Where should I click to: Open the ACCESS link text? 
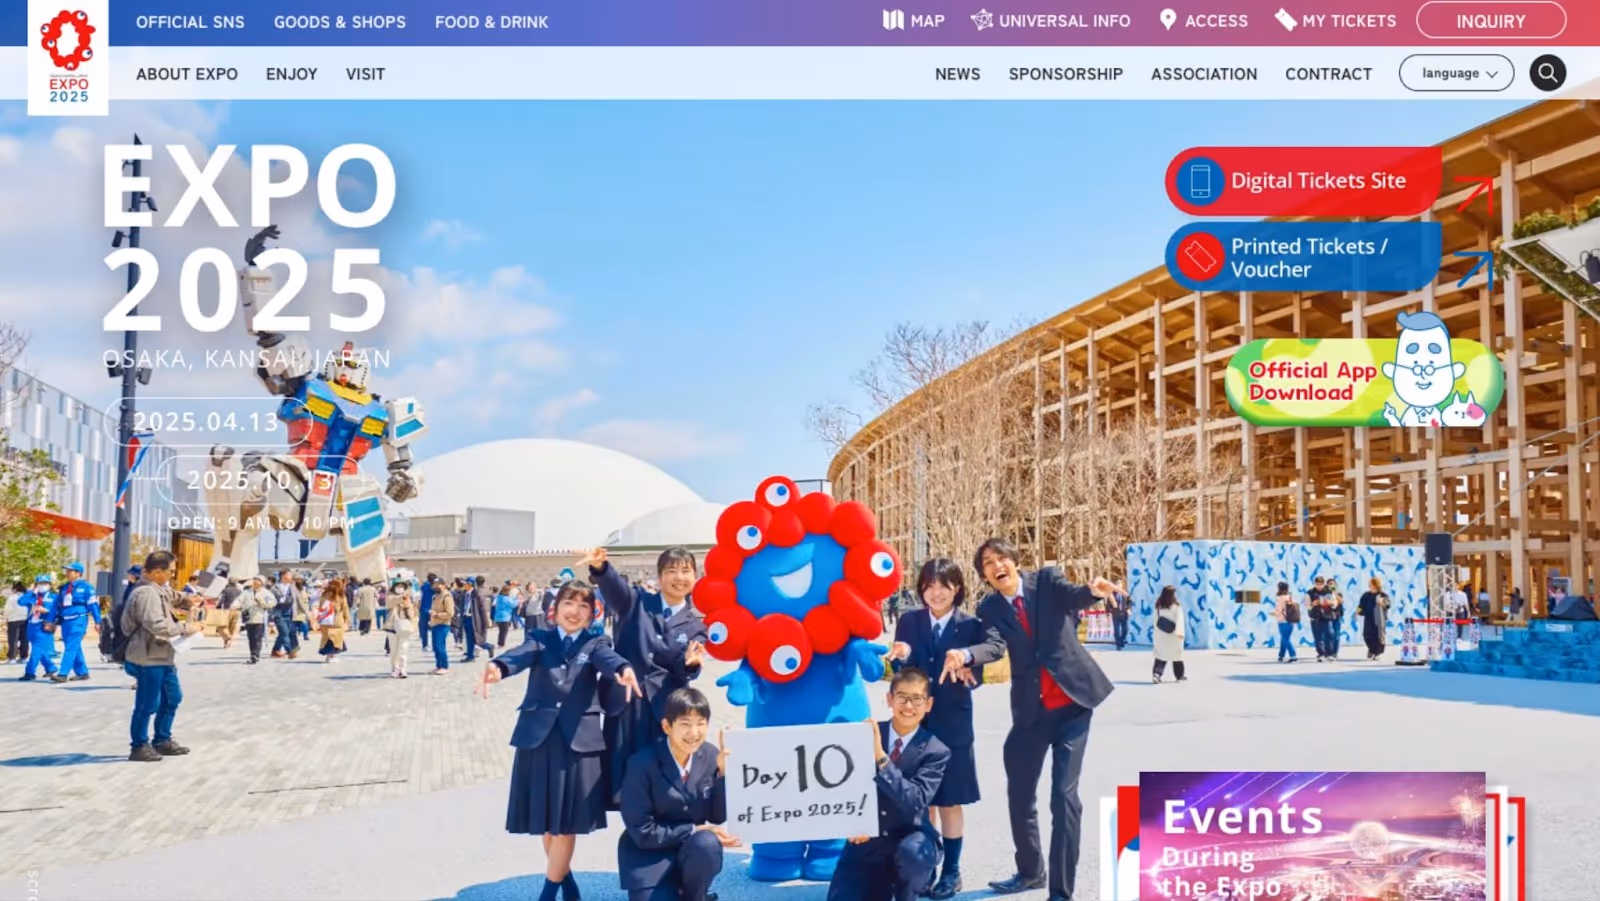click(1216, 21)
